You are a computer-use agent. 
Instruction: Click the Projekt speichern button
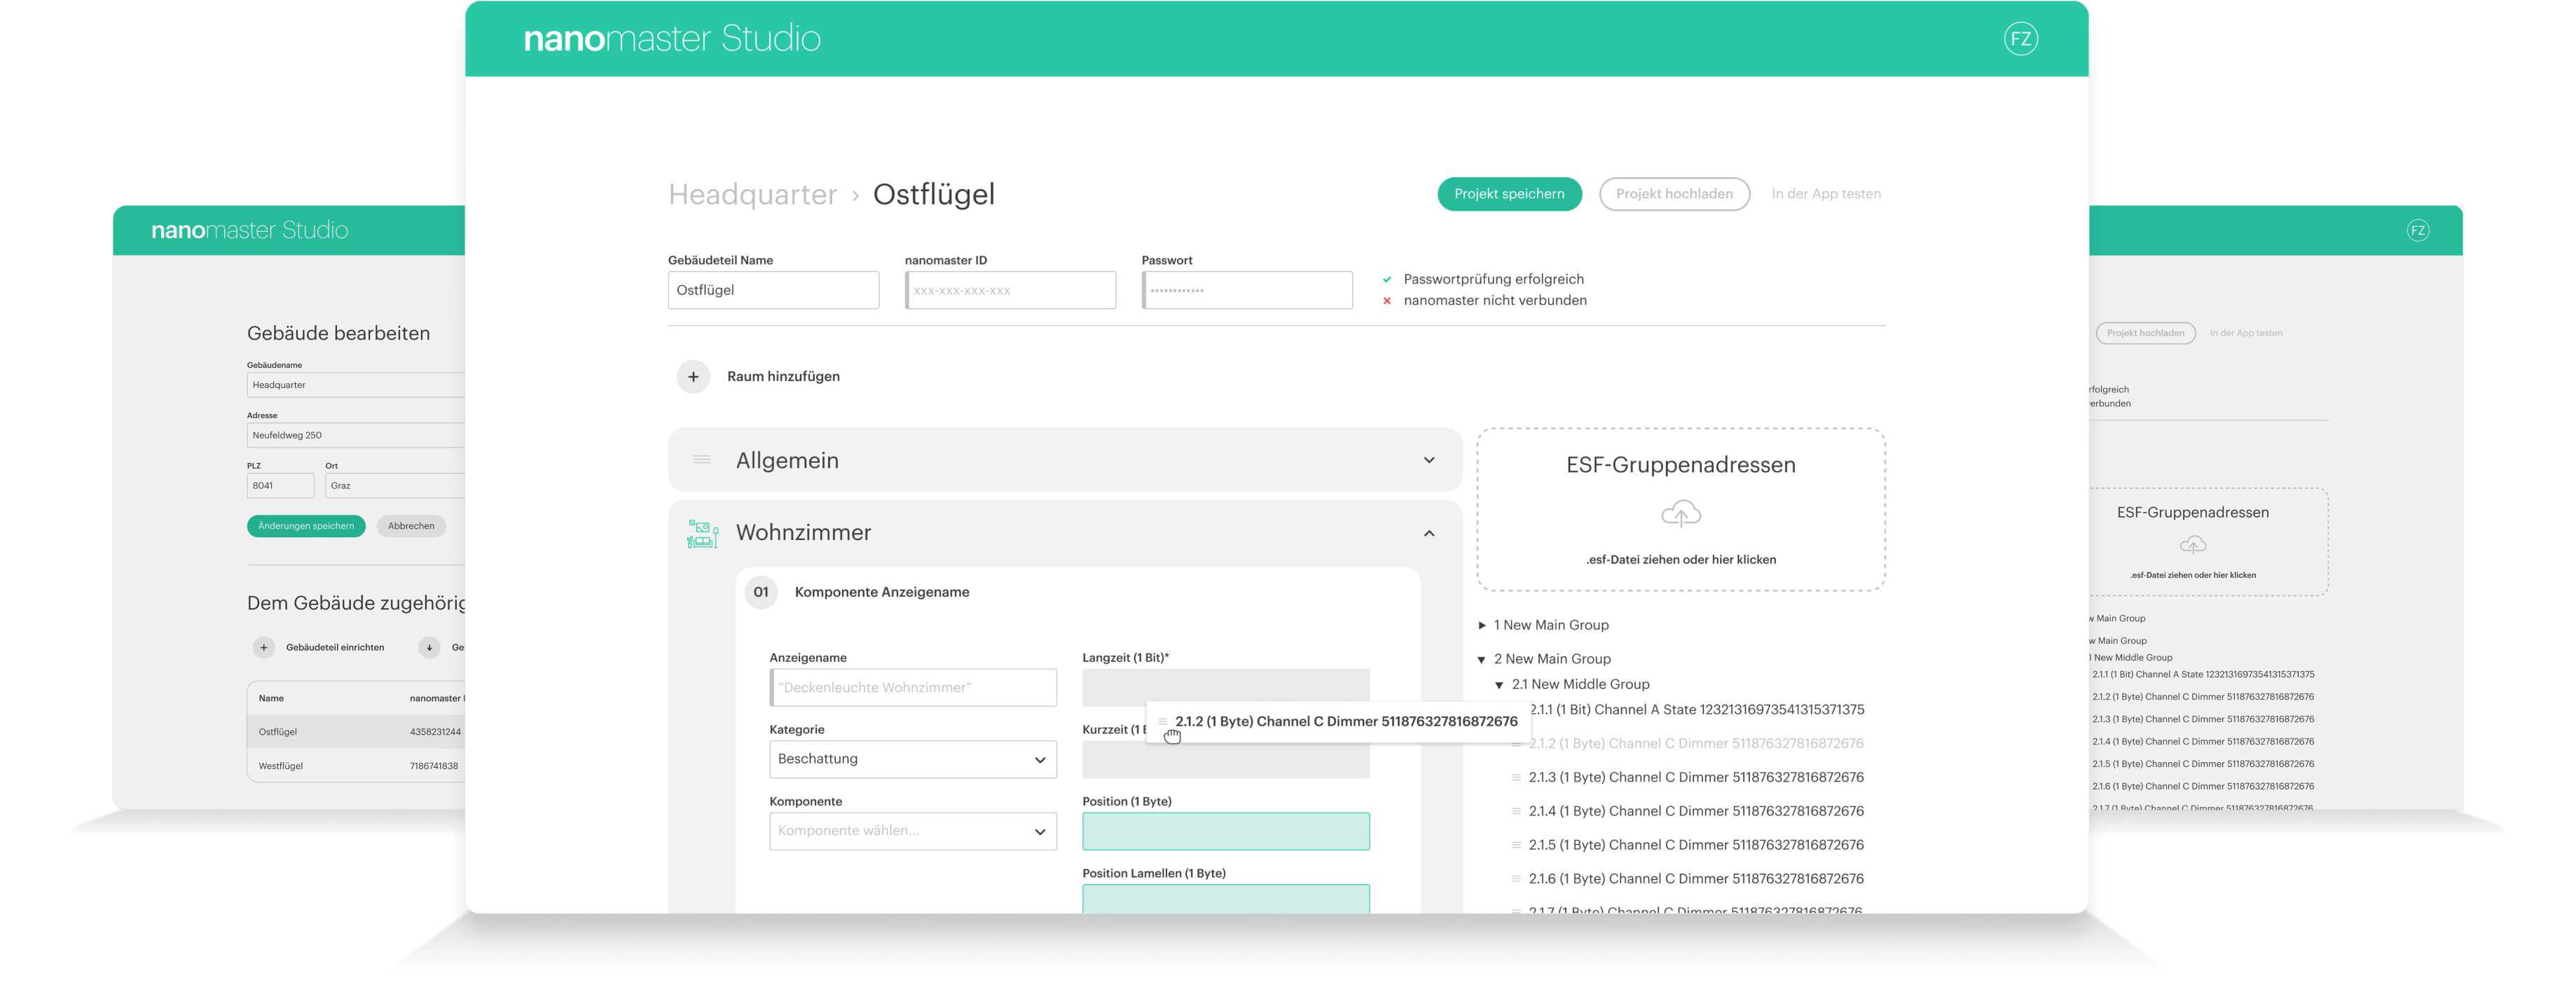[x=1508, y=194]
